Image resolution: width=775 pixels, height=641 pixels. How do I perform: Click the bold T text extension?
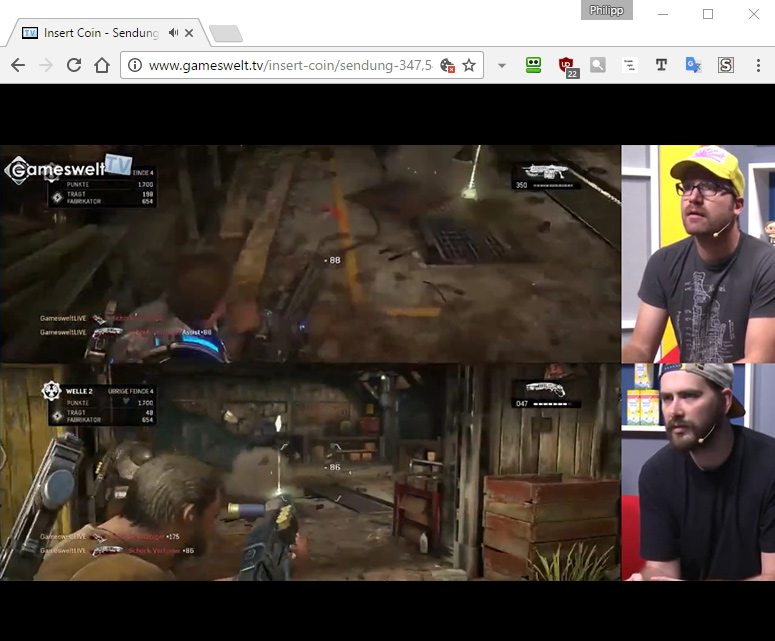click(x=661, y=65)
